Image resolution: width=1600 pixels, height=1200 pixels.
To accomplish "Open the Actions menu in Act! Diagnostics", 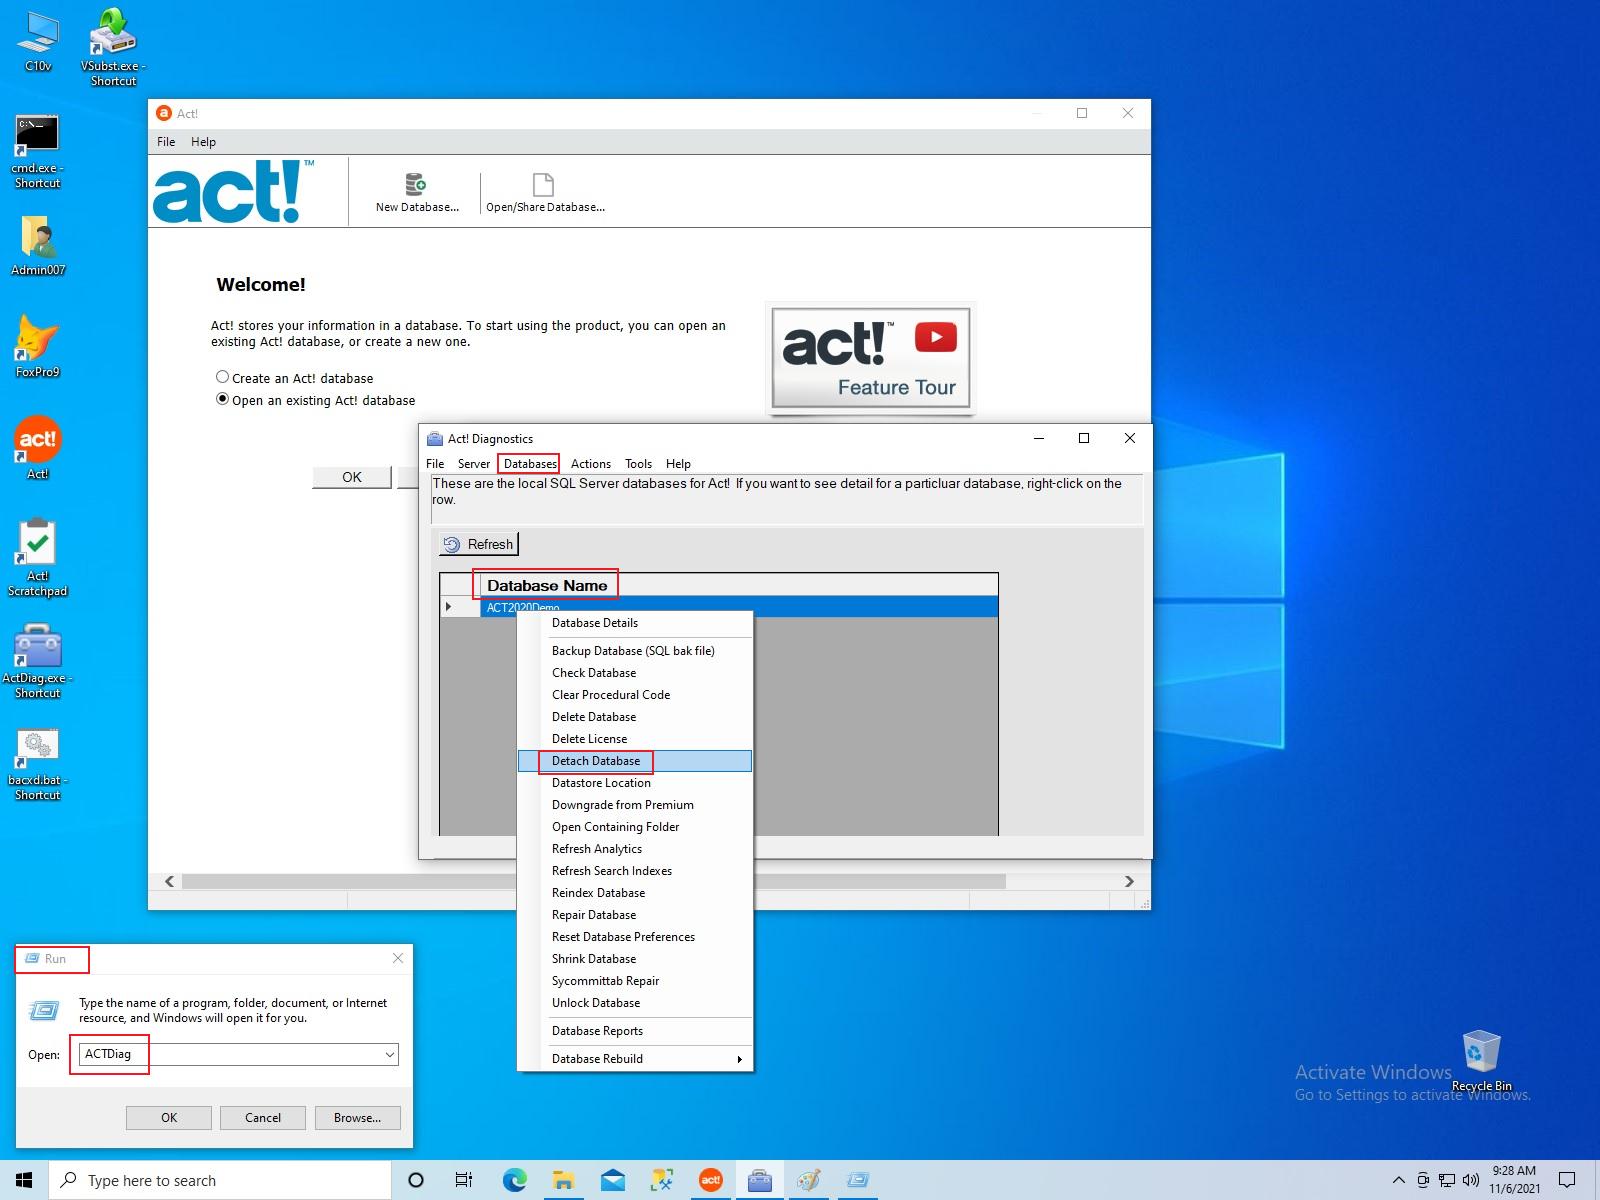I will (x=591, y=464).
